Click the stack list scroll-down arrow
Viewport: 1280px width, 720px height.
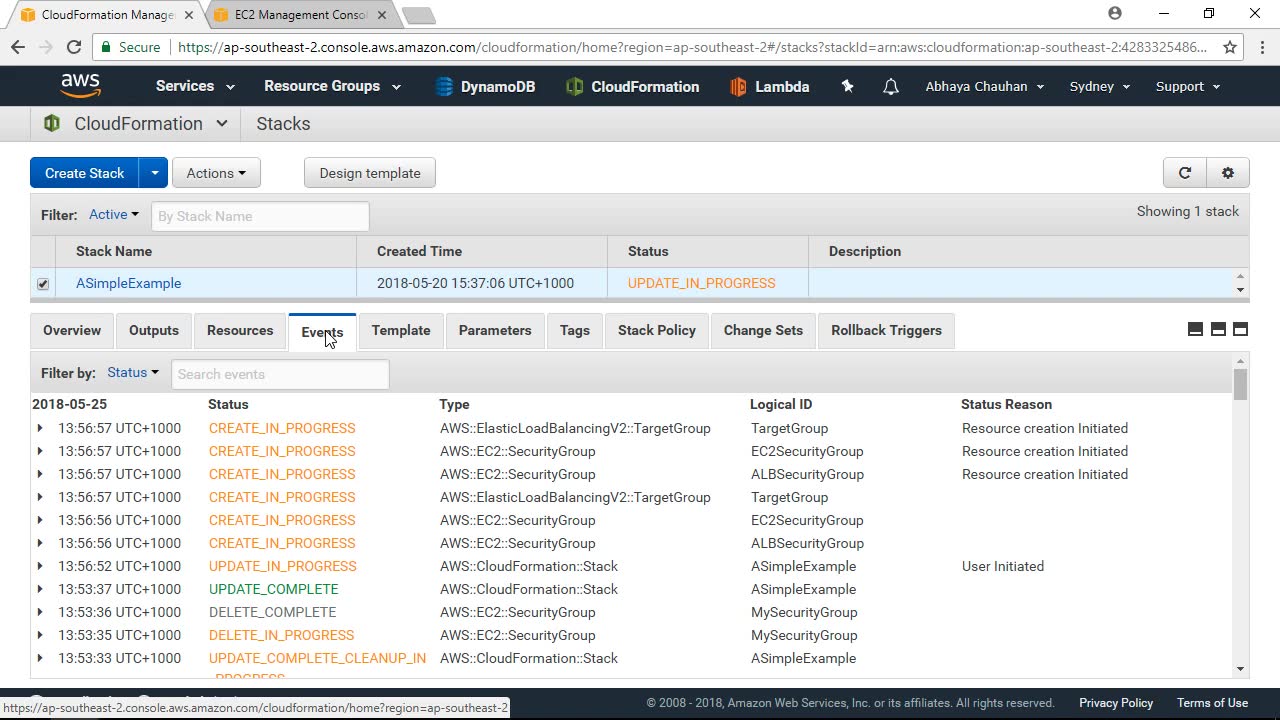coord(1241,290)
